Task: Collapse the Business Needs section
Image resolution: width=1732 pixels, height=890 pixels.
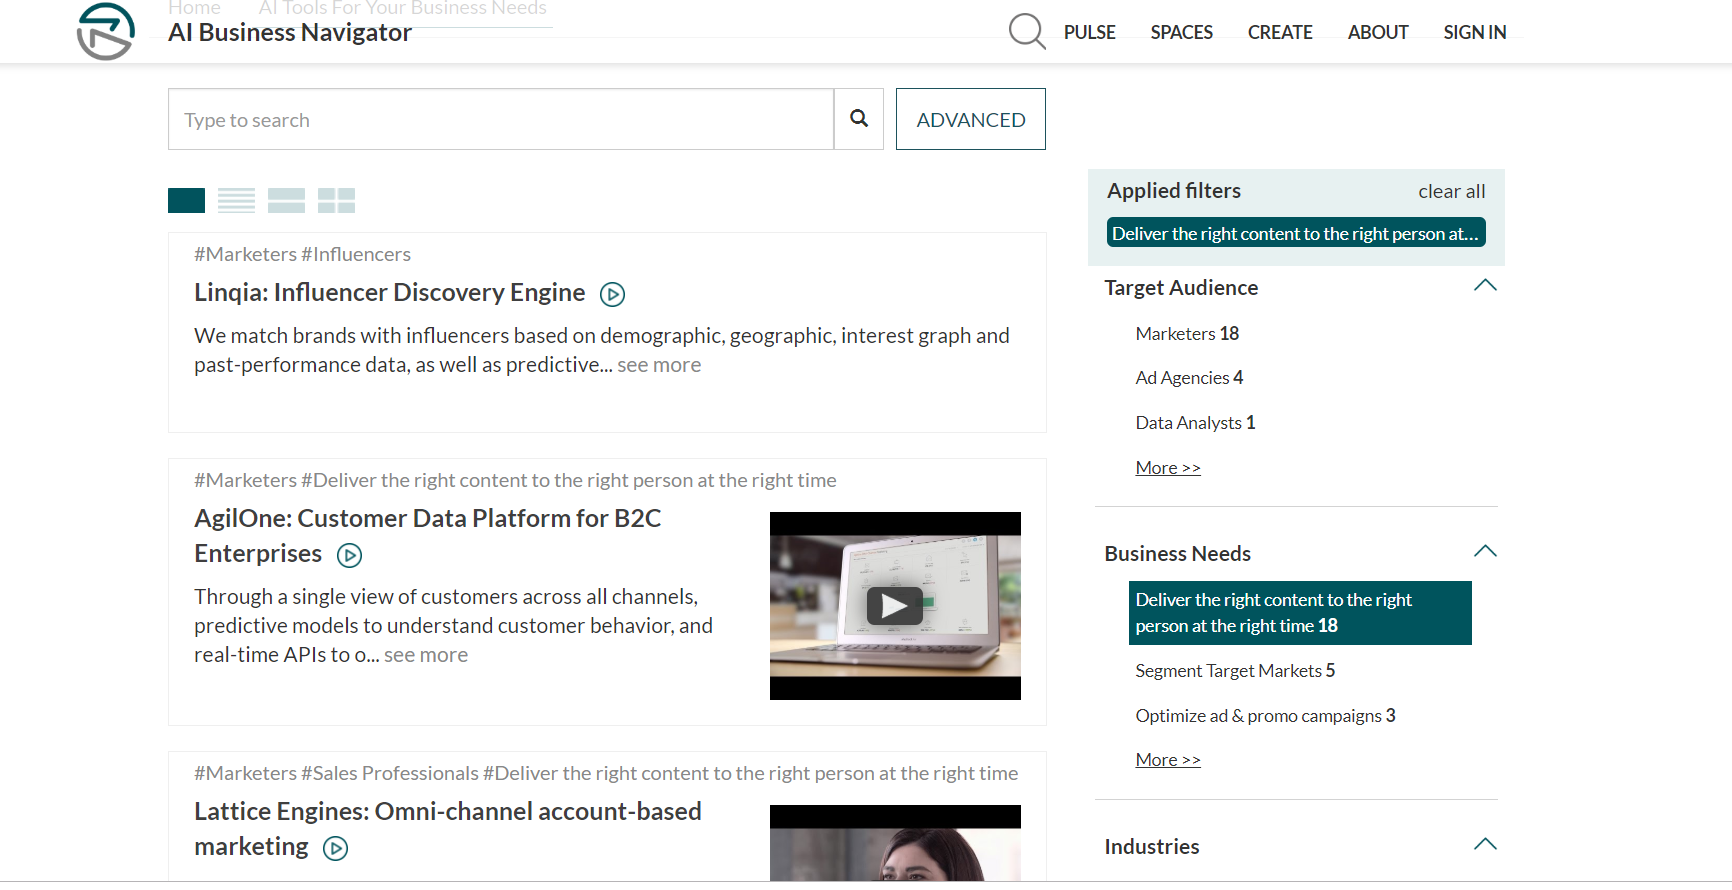Action: tap(1485, 552)
